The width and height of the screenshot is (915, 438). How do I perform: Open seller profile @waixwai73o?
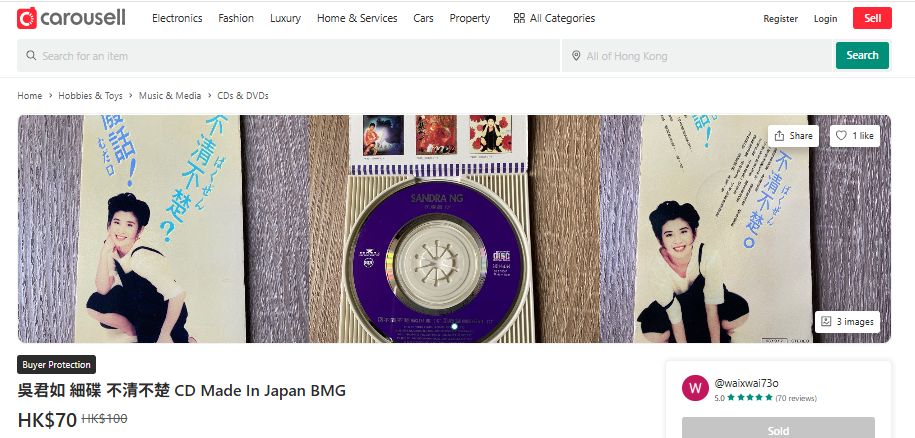pos(746,383)
